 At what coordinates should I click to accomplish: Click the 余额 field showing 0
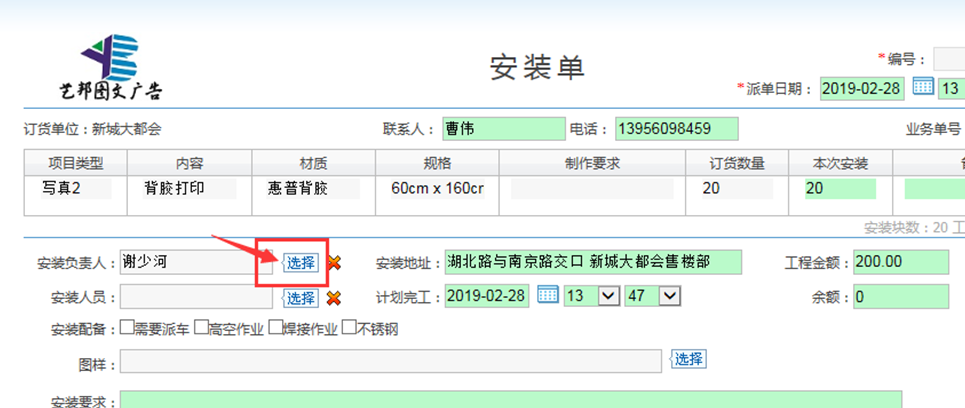tap(900, 297)
